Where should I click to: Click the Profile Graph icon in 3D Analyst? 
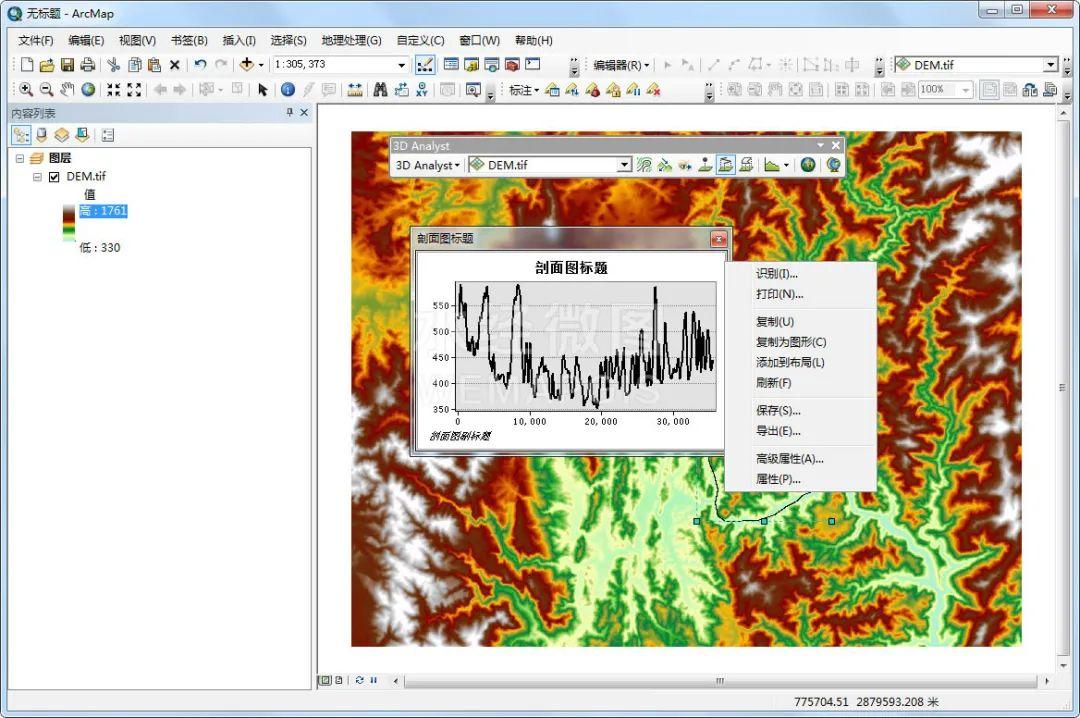pyautogui.click(x=771, y=165)
